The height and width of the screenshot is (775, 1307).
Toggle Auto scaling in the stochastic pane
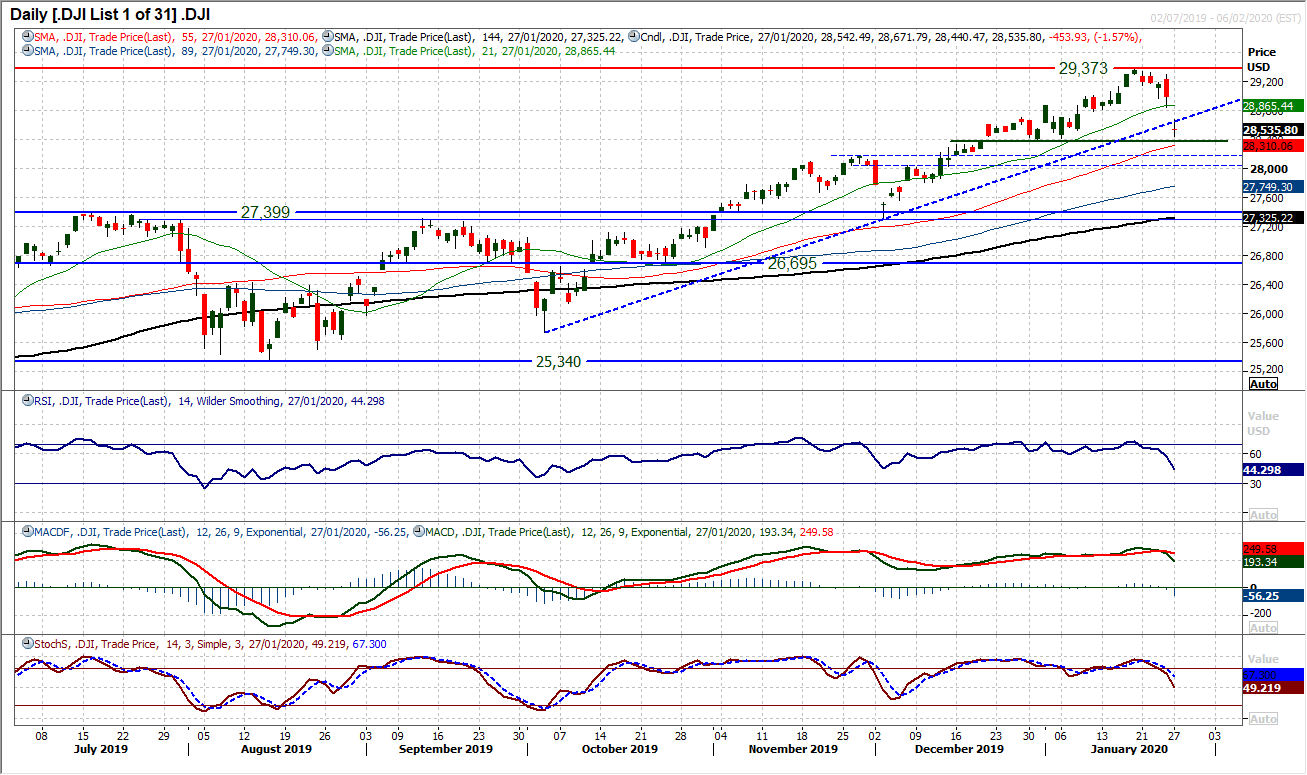(x=1264, y=718)
